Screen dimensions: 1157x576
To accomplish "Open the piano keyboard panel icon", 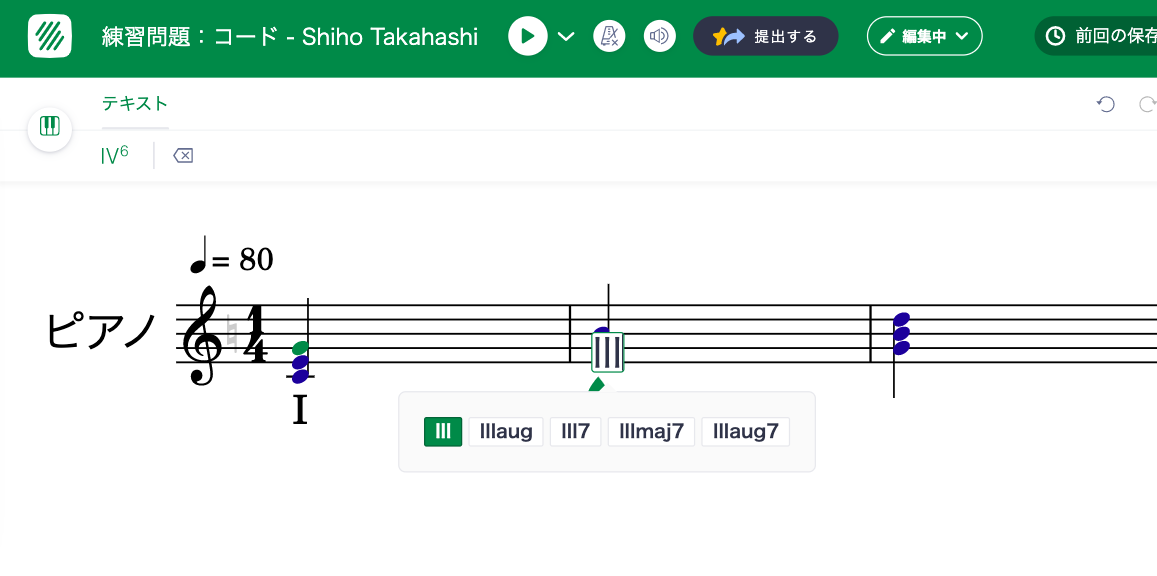I will pos(50,127).
